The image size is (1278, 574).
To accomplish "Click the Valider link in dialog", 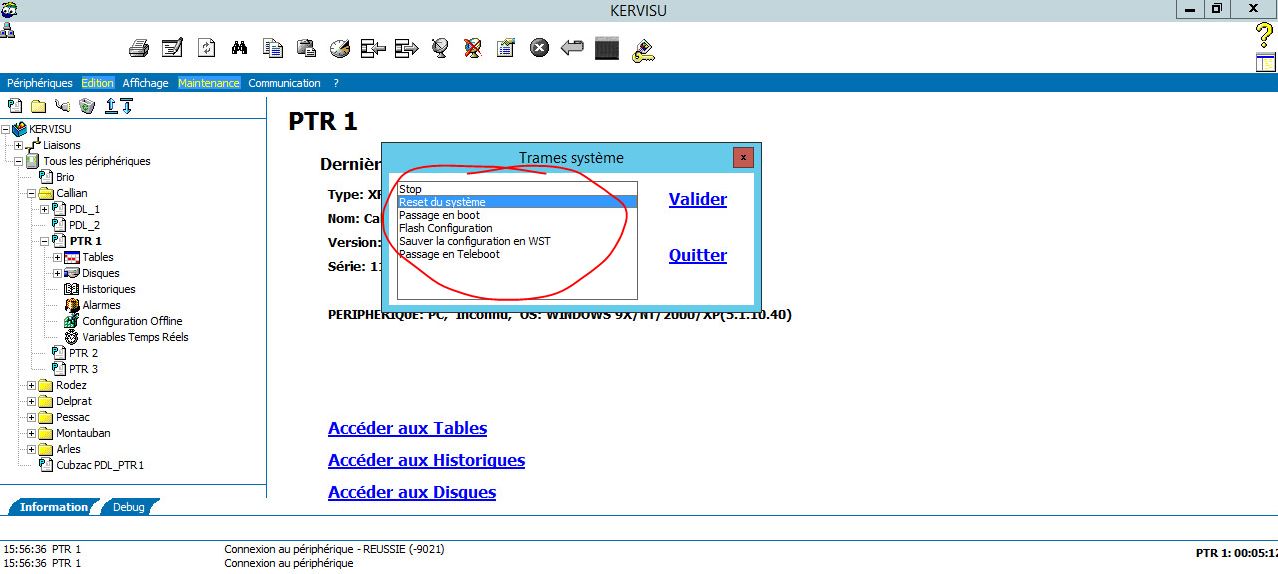I will coord(697,199).
